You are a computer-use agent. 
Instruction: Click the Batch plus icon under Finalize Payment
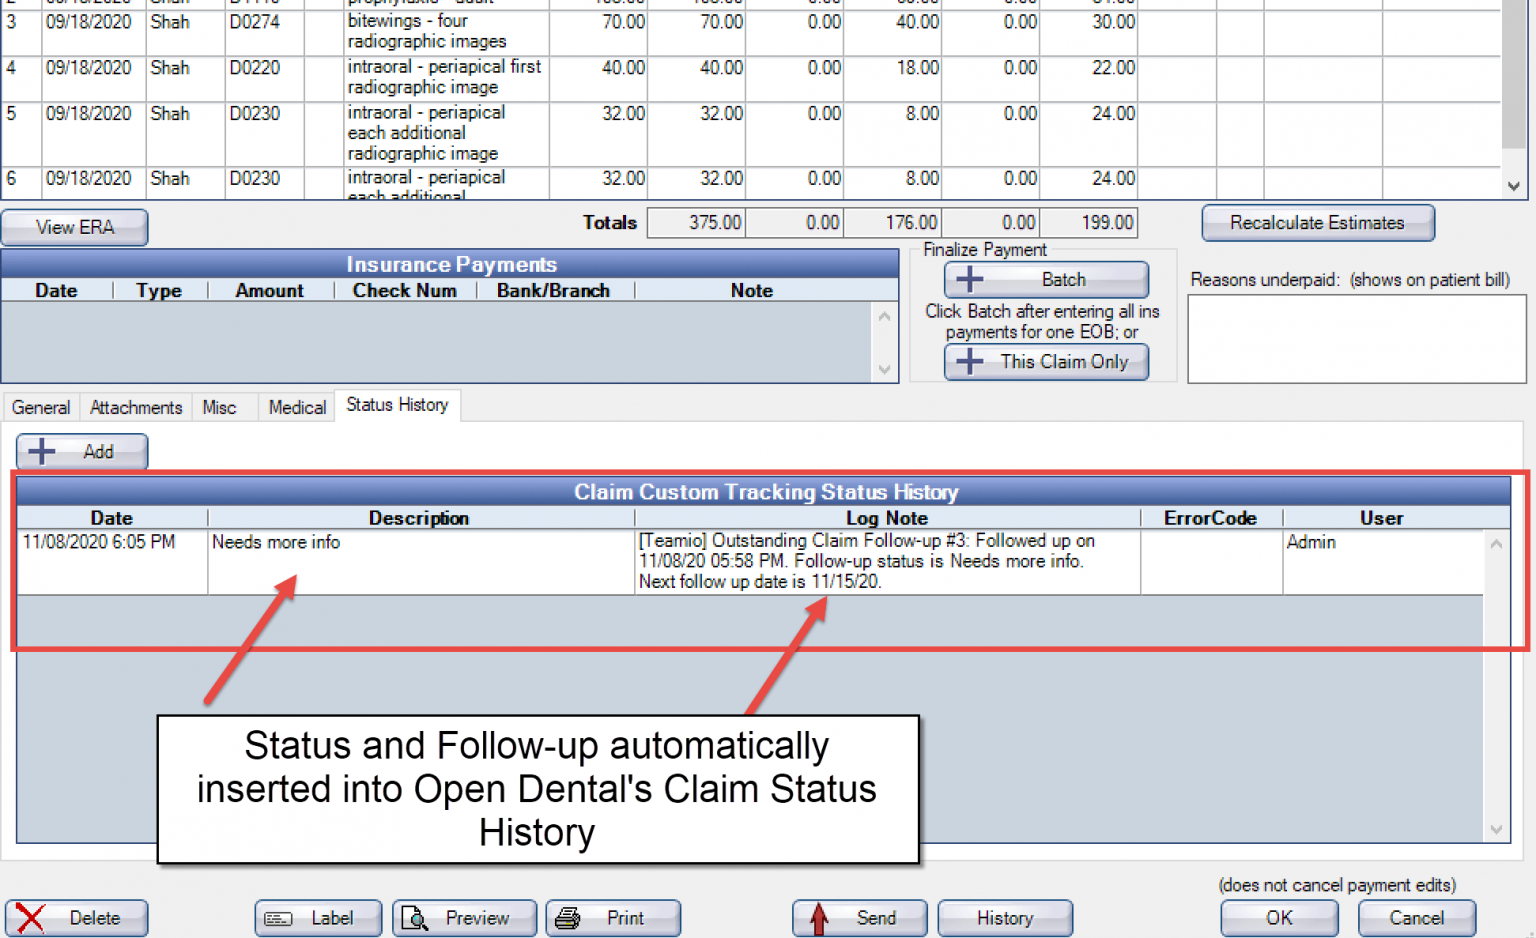coord(968,280)
